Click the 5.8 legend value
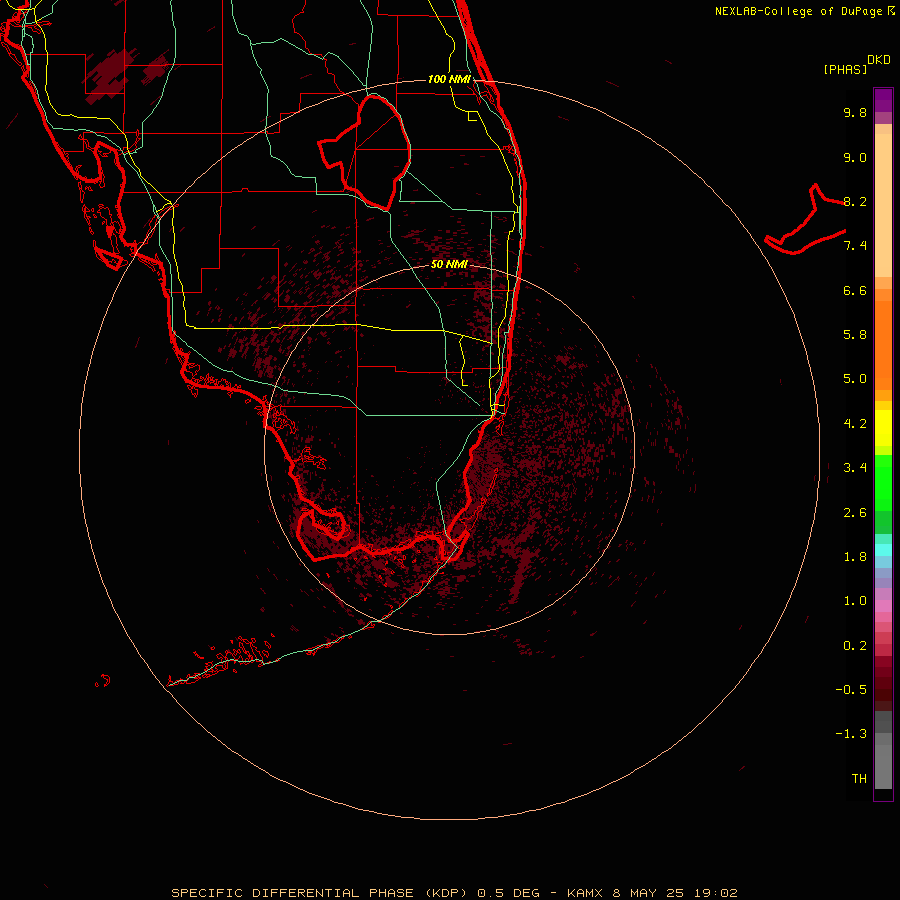 pyautogui.click(x=855, y=335)
